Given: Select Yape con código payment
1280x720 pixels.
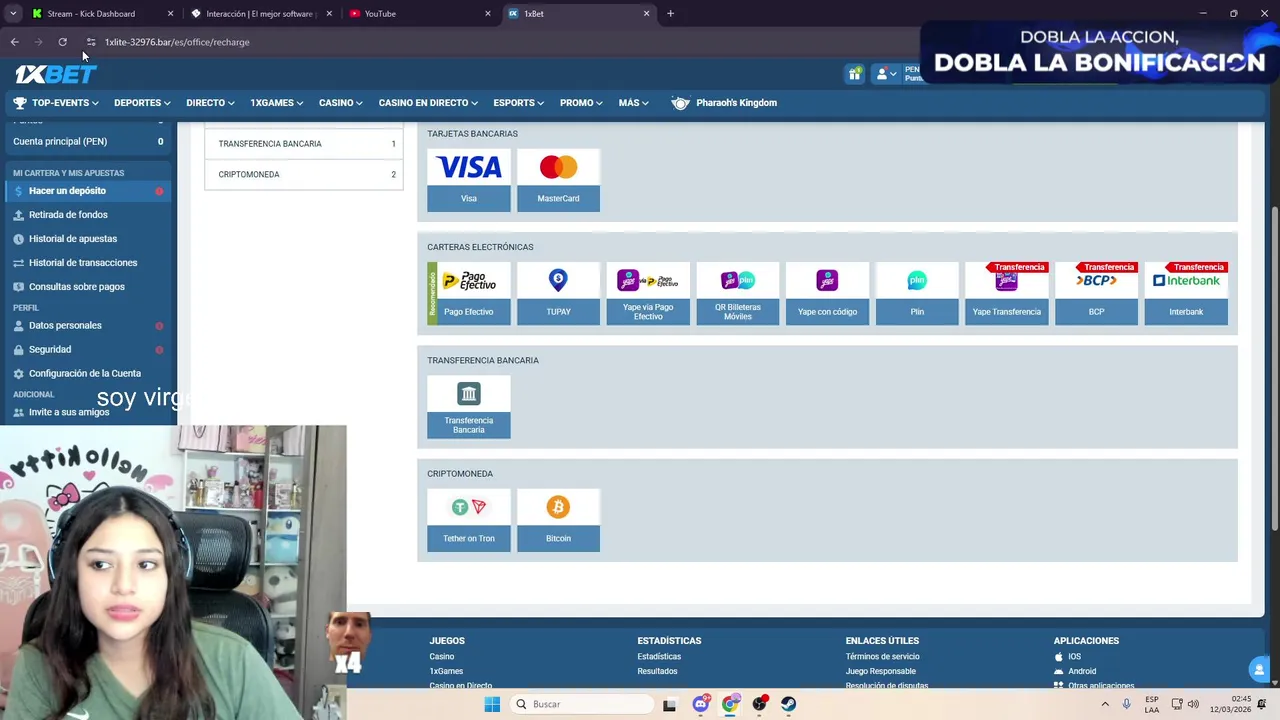Looking at the screenshot, I should 827,293.
